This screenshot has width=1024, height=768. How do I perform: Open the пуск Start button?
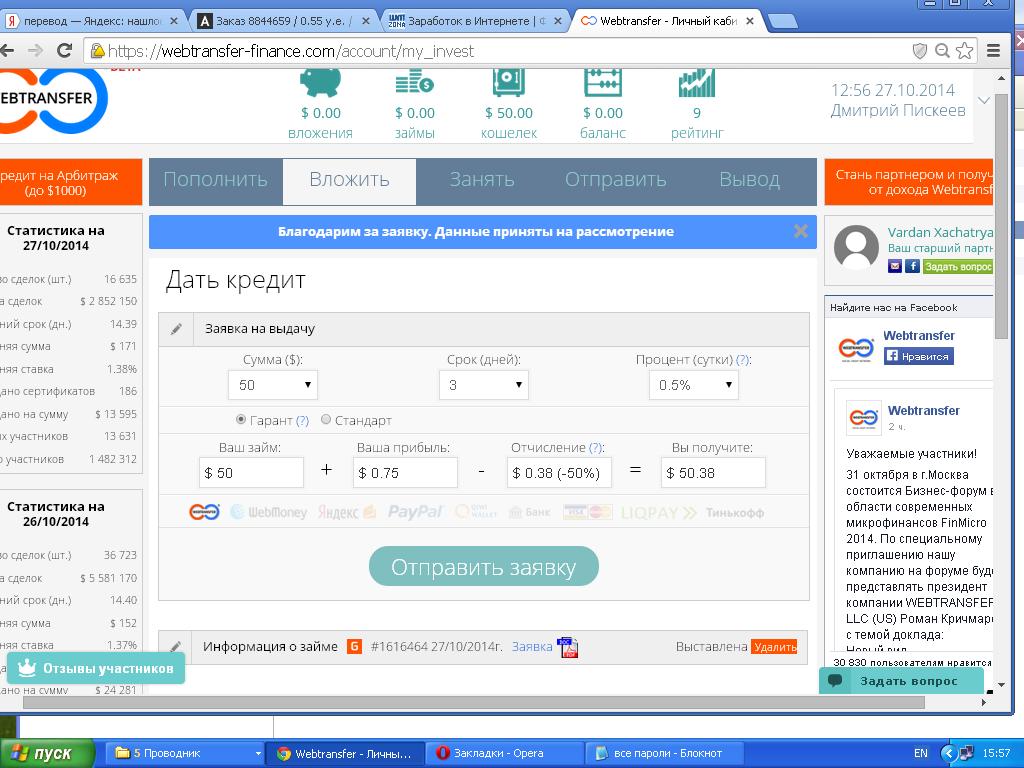pyautogui.click(x=47, y=753)
